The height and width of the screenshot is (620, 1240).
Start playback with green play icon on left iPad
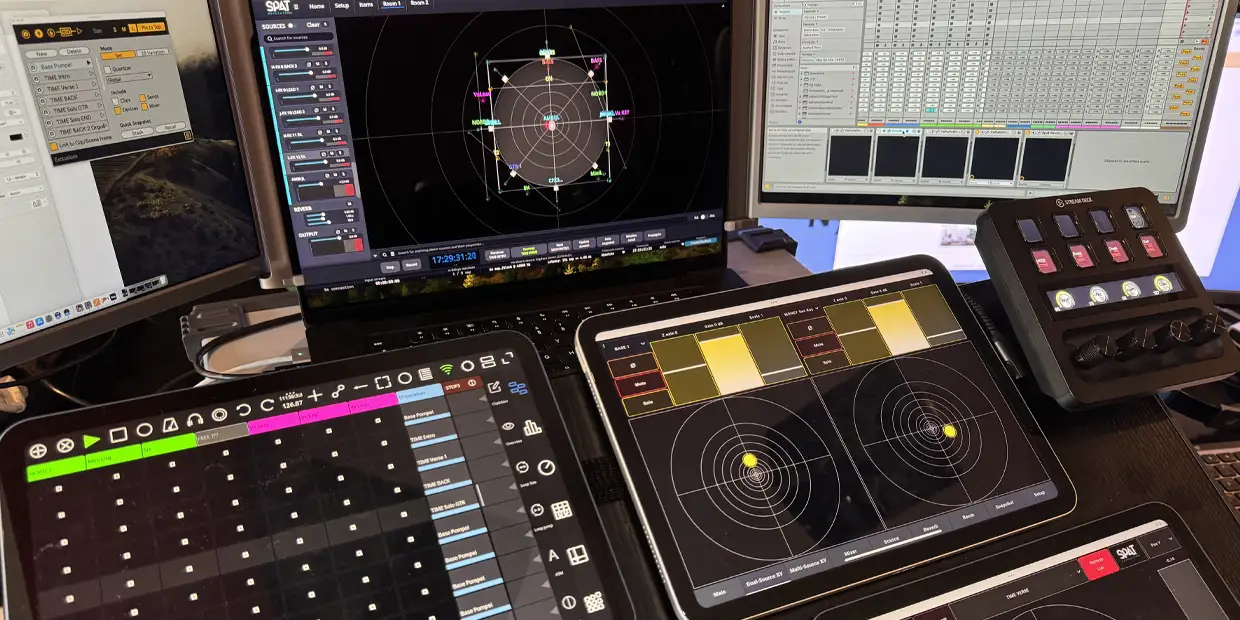click(x=92, y=440)
